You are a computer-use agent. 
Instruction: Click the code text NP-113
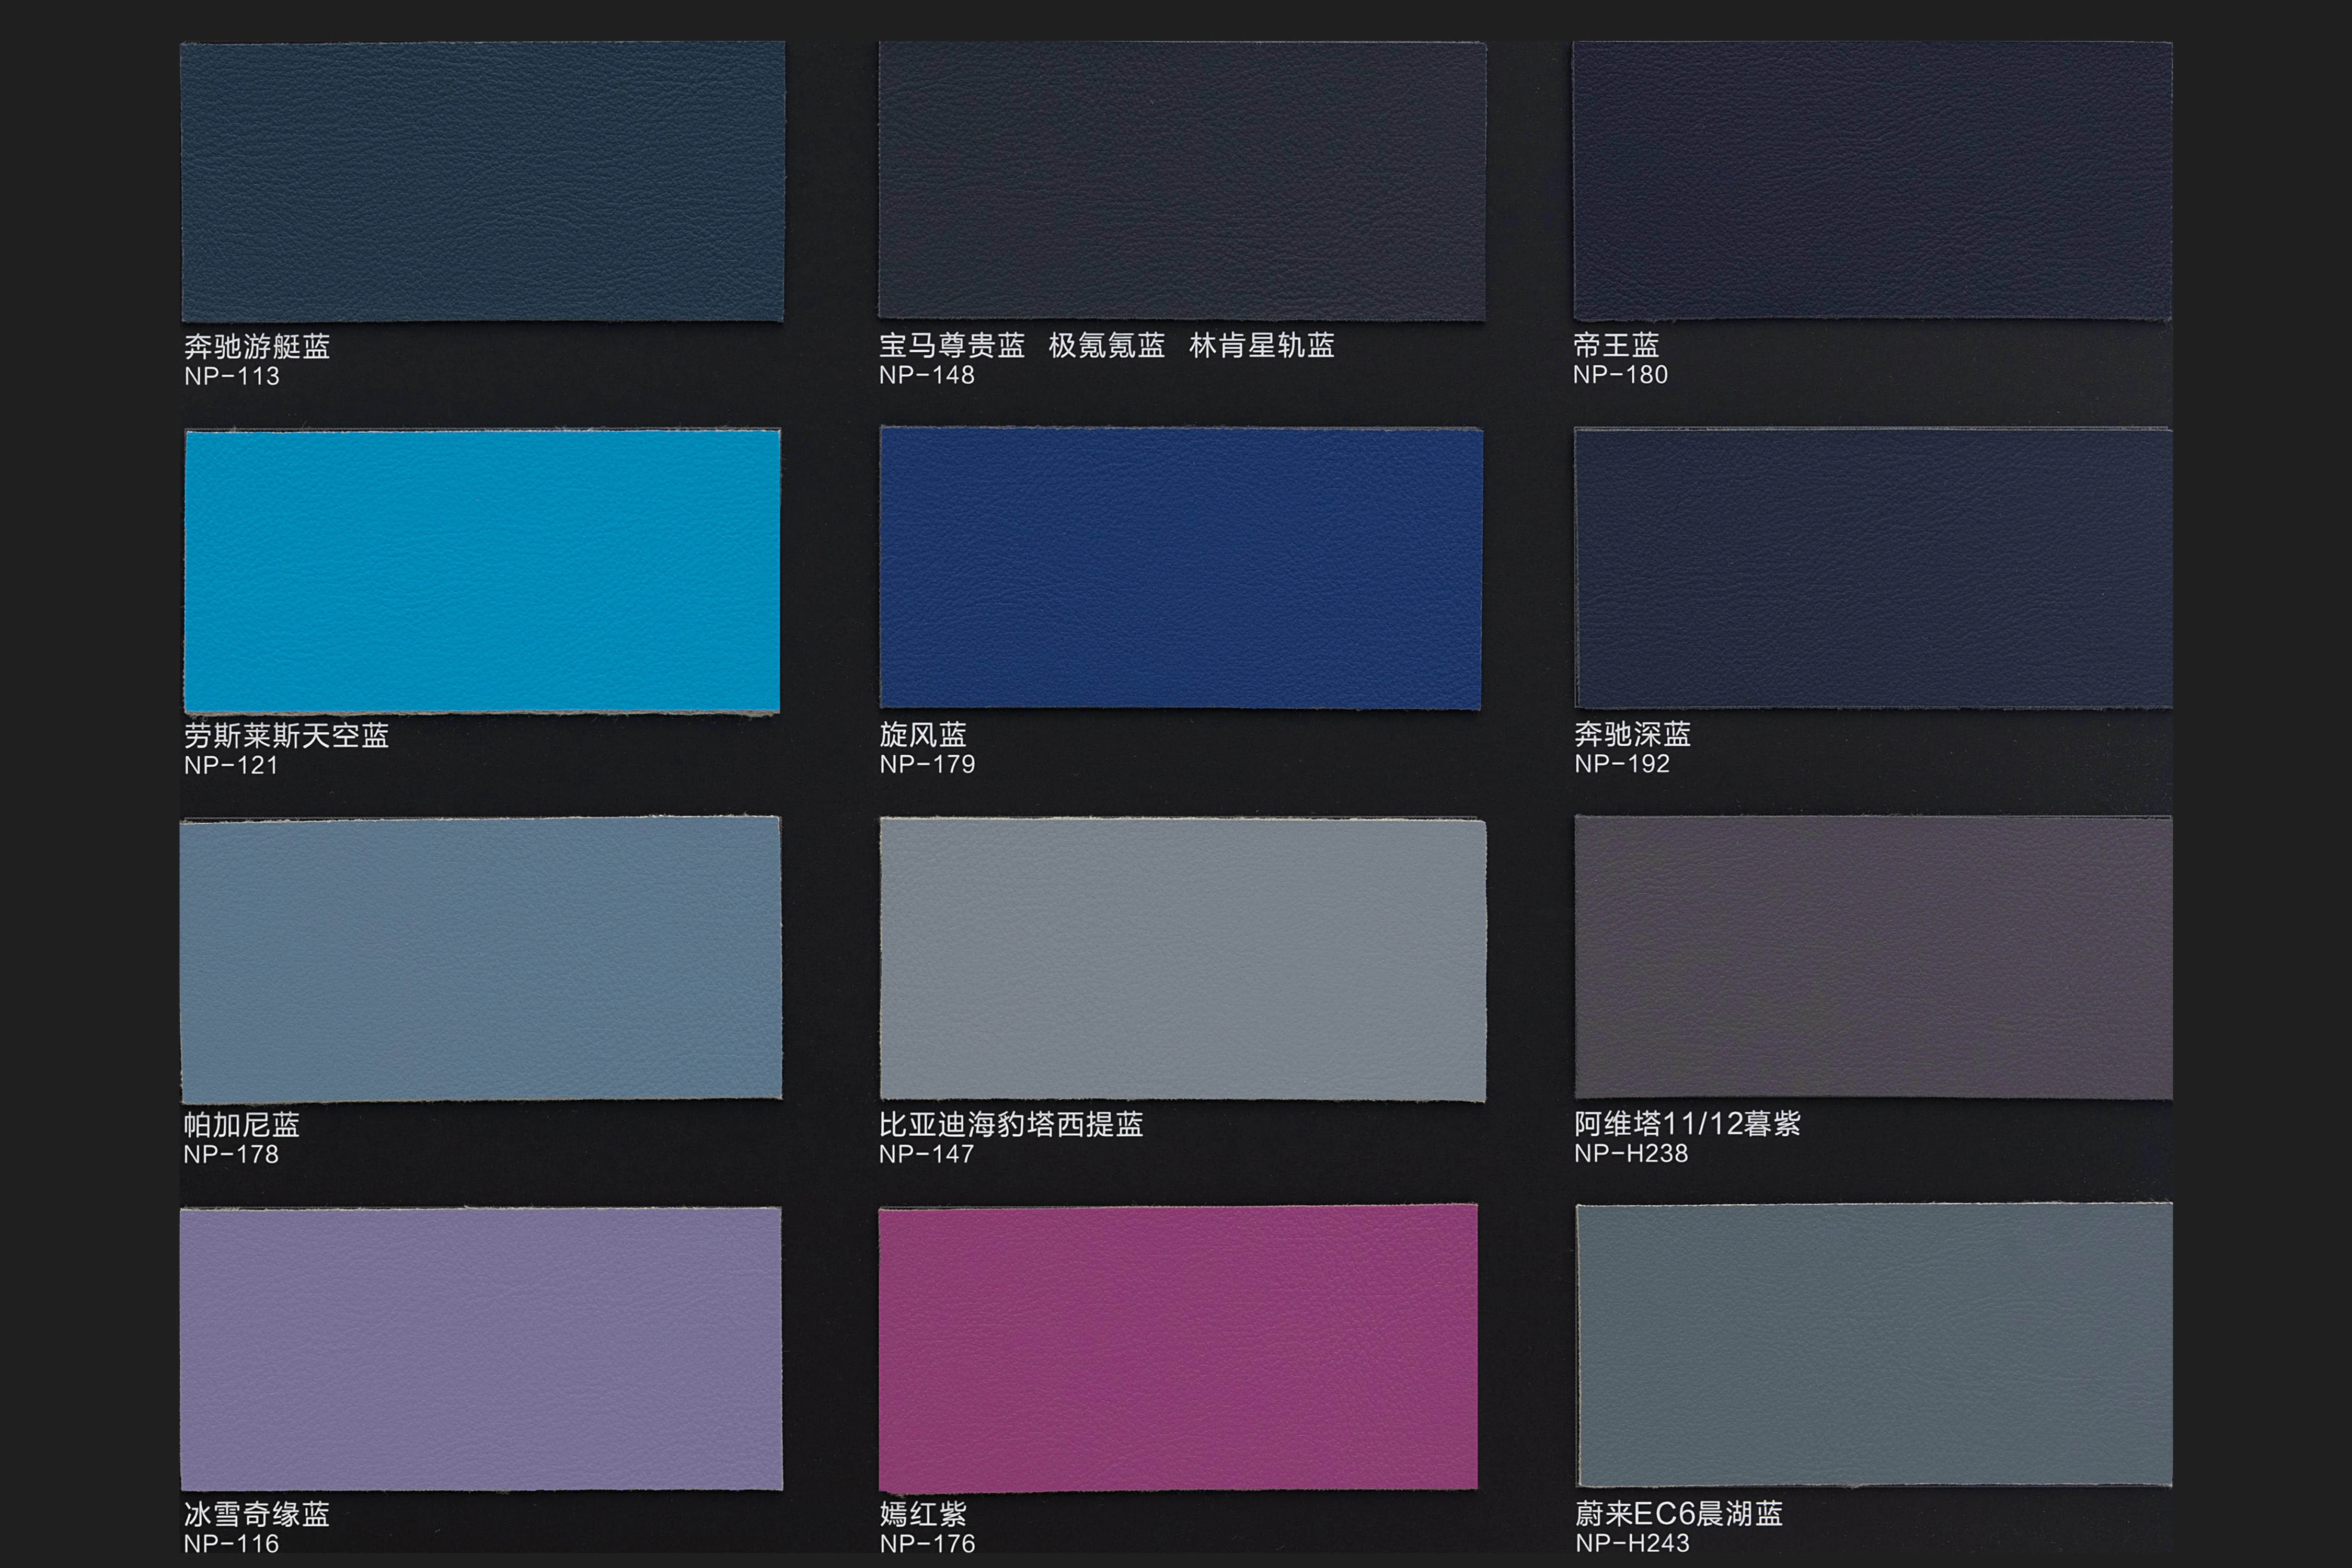click(232, 377)
